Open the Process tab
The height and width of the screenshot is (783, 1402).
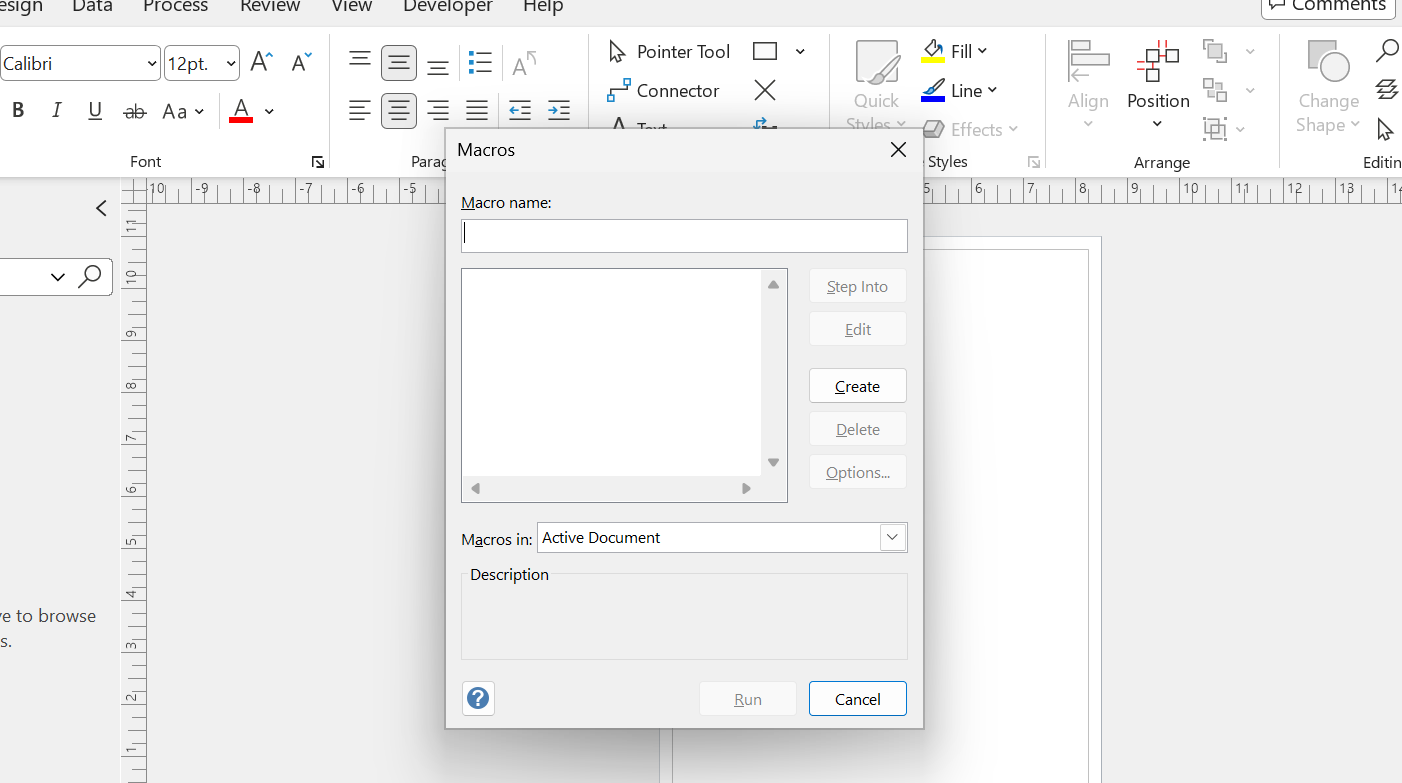tap(176, 6)
